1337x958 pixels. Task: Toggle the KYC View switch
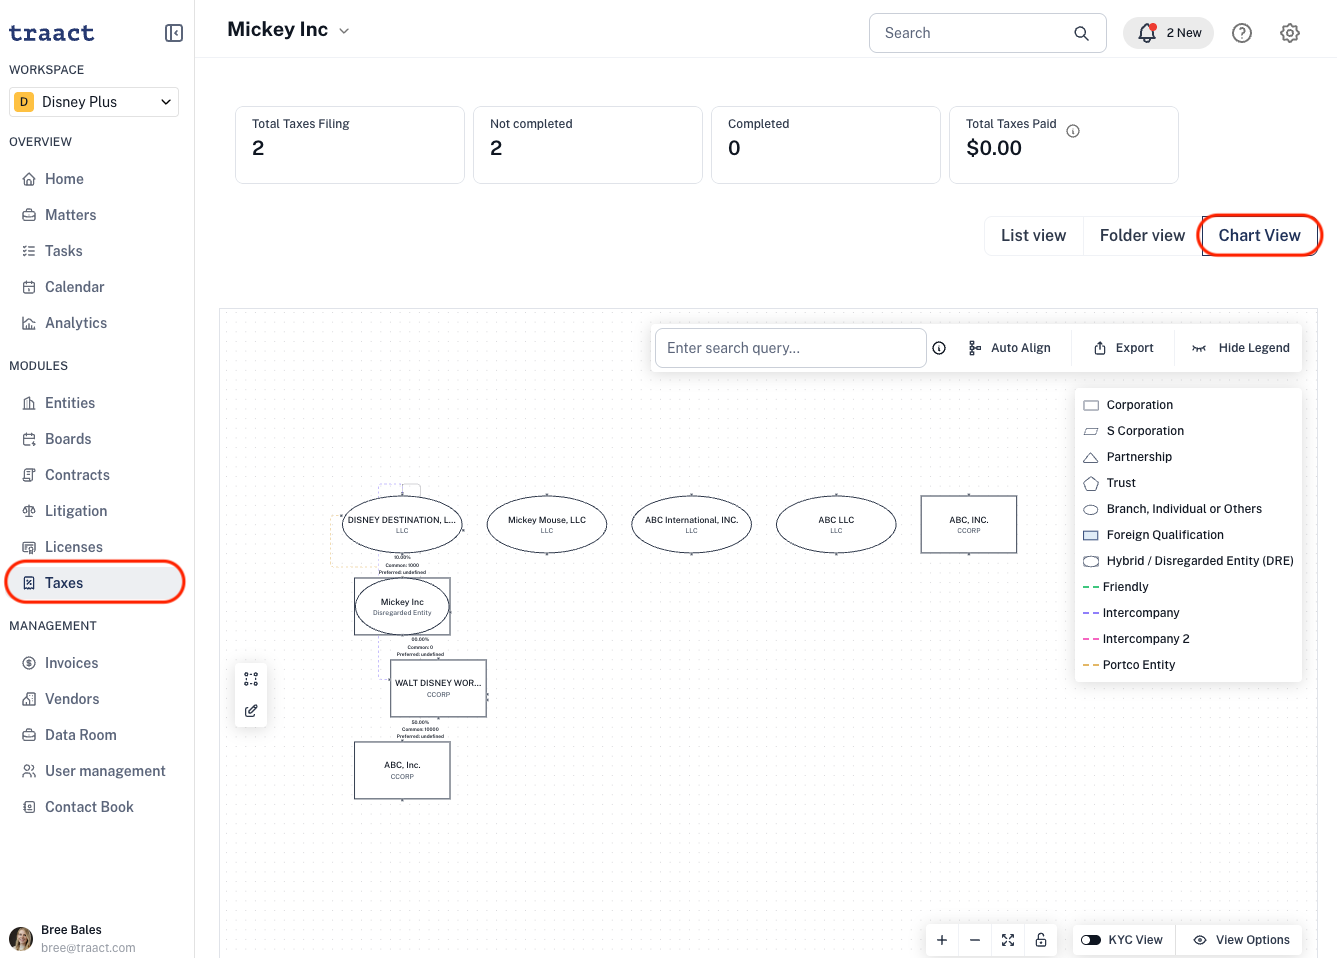click(1091, 940)
